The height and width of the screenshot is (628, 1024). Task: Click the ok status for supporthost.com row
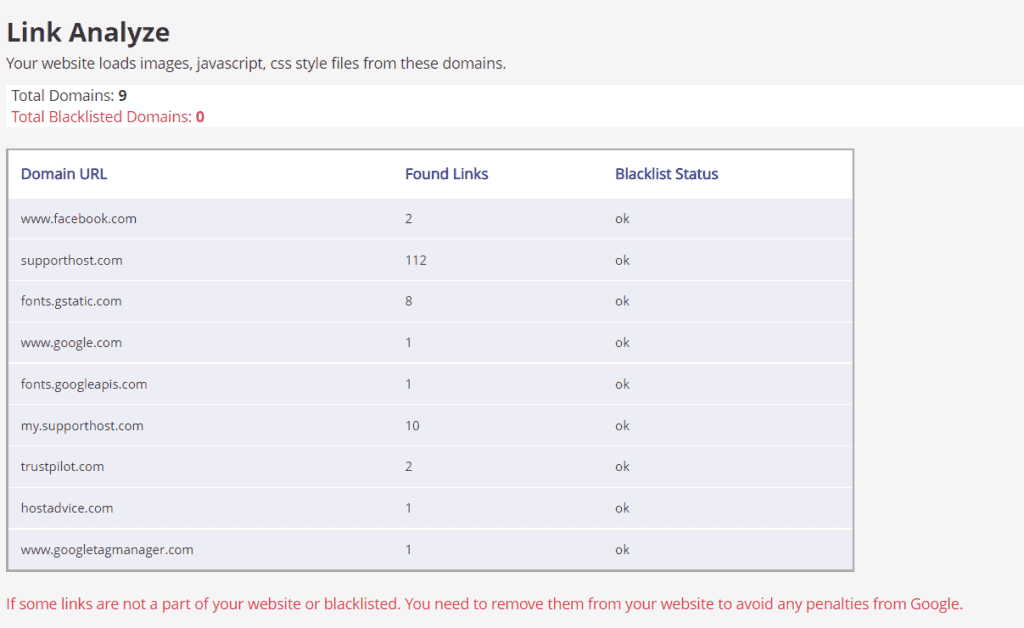coord(622,260)
